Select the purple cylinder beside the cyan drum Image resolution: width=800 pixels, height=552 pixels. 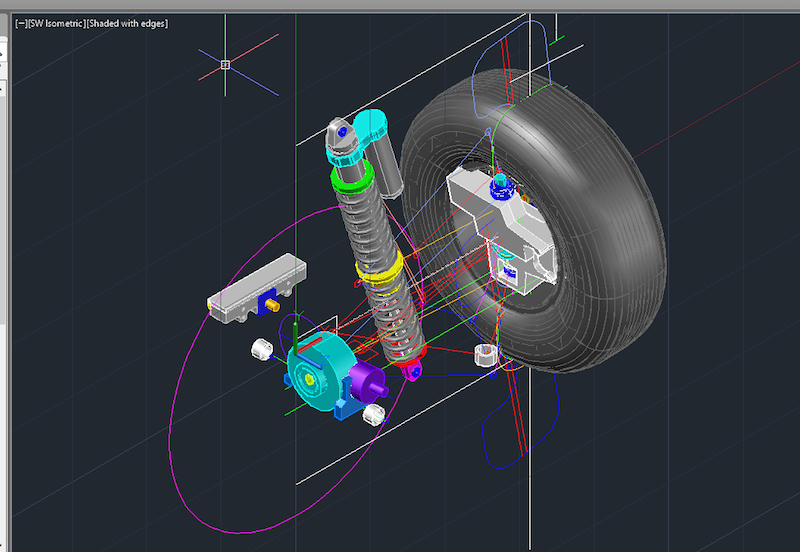tap(367, 382)
